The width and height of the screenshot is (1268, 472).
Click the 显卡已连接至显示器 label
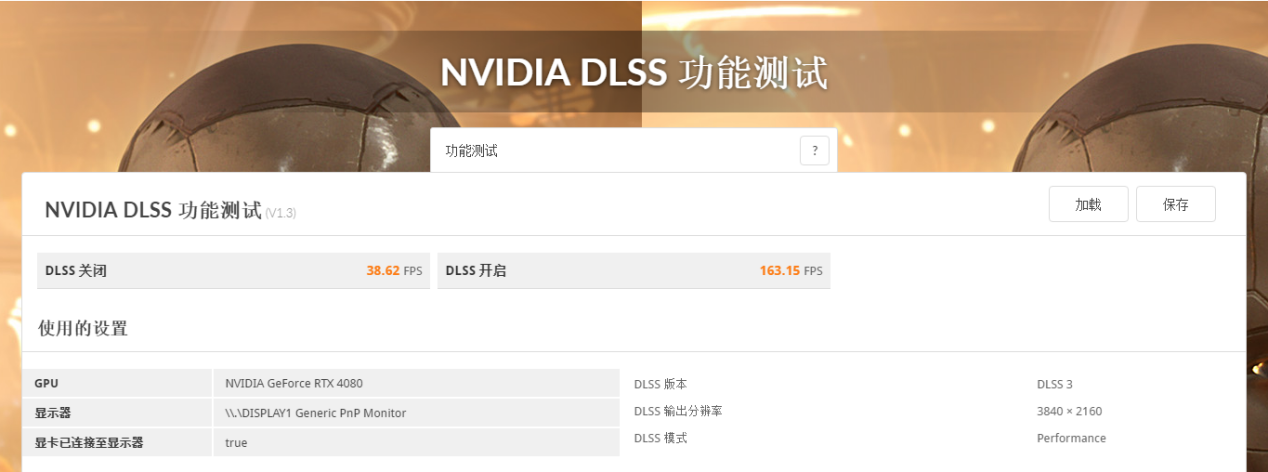(89, 442)
